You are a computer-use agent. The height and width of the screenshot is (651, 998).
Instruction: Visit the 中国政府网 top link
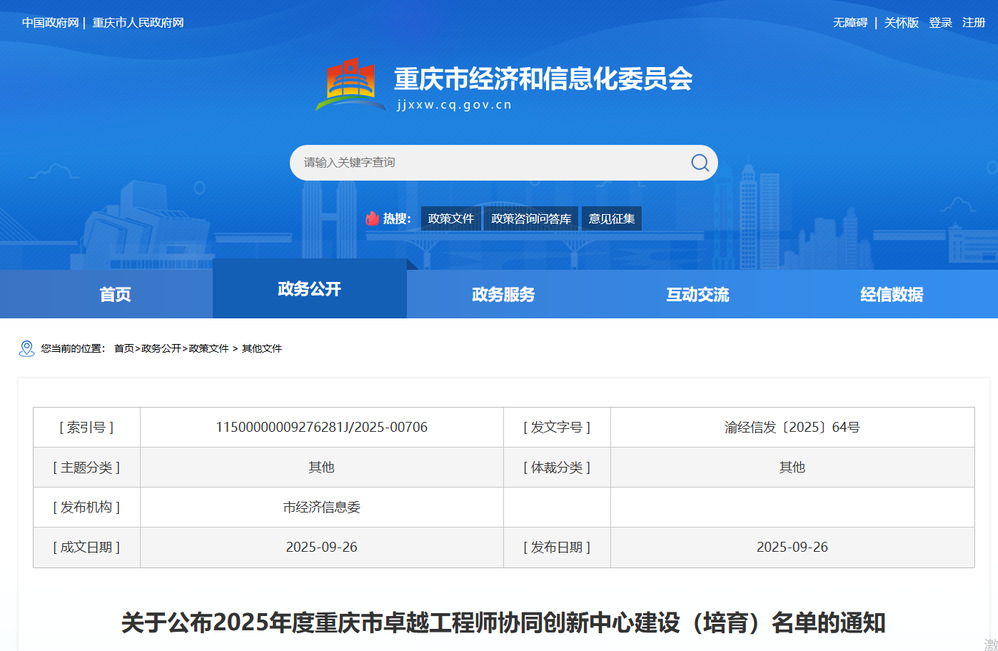(x=50, y=22)
